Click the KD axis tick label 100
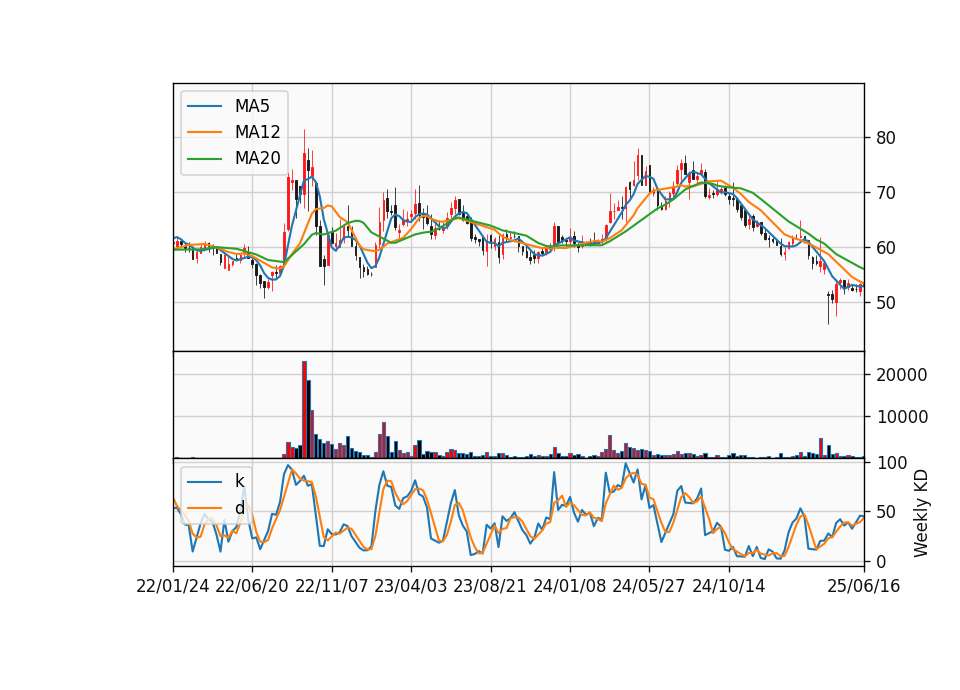 point(892,463)
